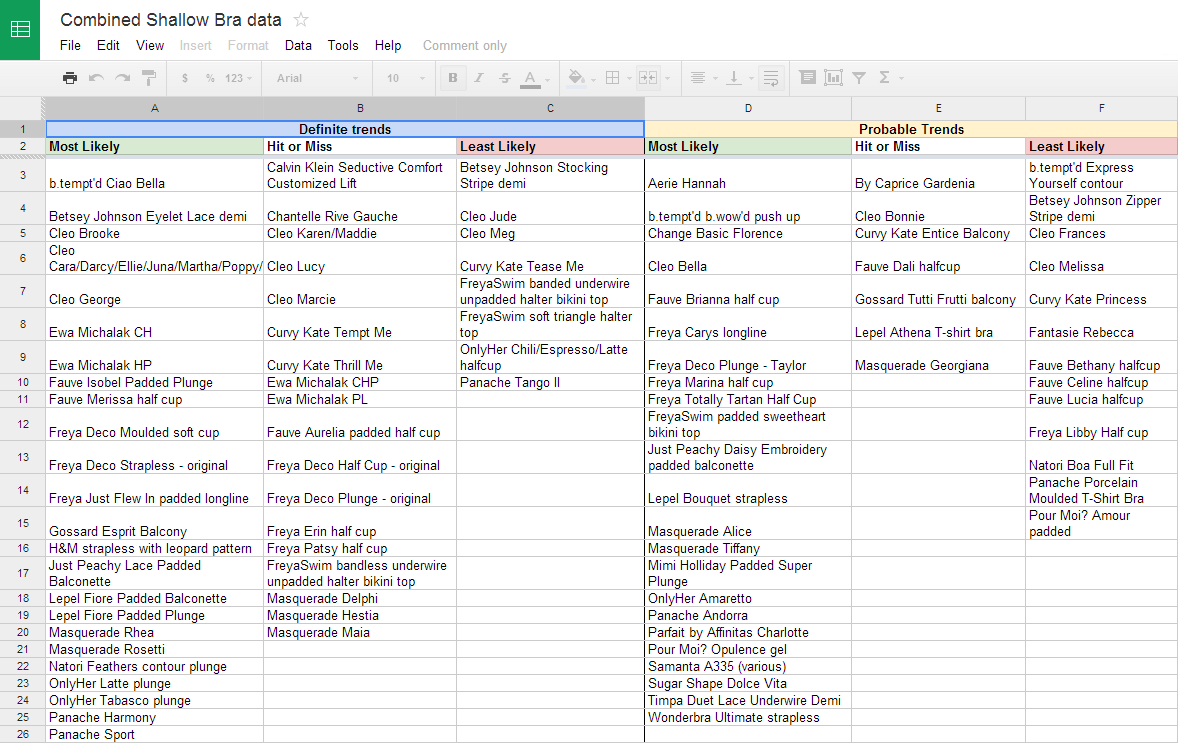Screen dimensions: 1178x743
Task: Open Google Sheets home via green icon
Action: (20, 29)
